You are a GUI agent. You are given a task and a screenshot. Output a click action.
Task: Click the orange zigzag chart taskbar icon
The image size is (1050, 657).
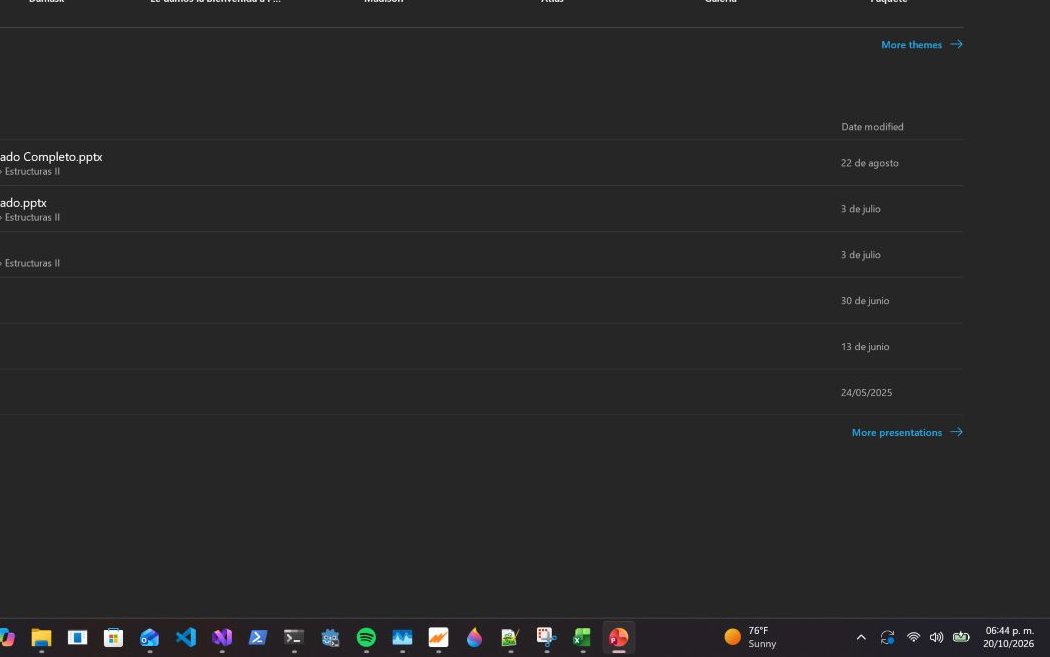click(439, 638)
